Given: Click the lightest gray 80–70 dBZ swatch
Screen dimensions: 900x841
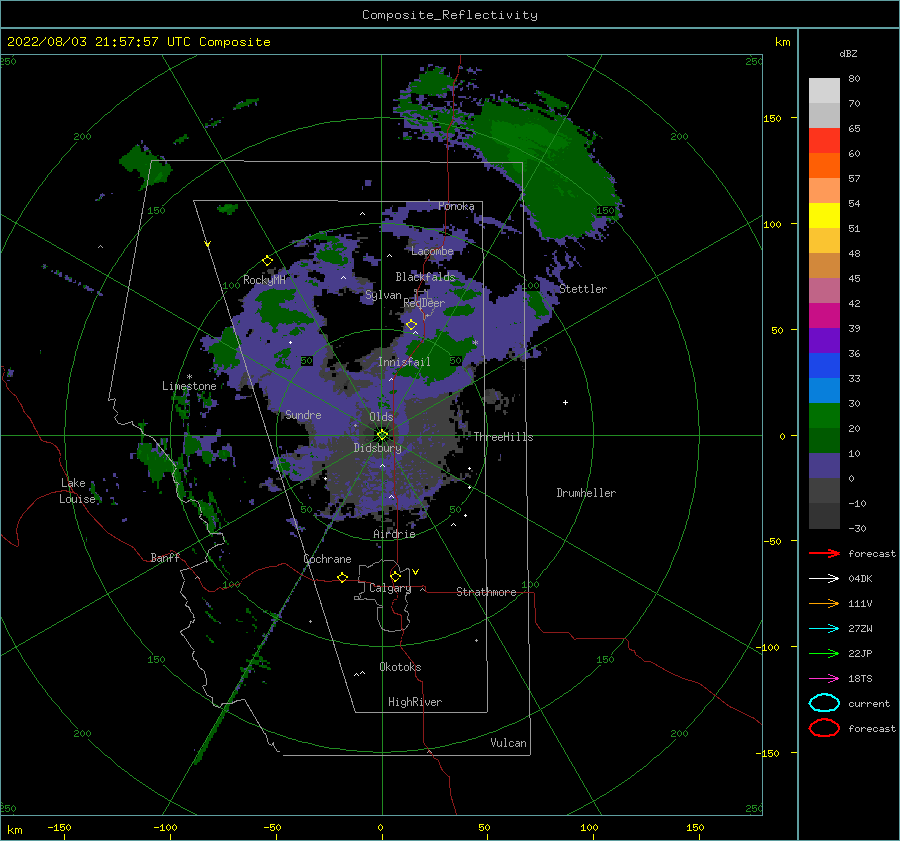Looking at the screenshot, I should click(x=824, y=91).
